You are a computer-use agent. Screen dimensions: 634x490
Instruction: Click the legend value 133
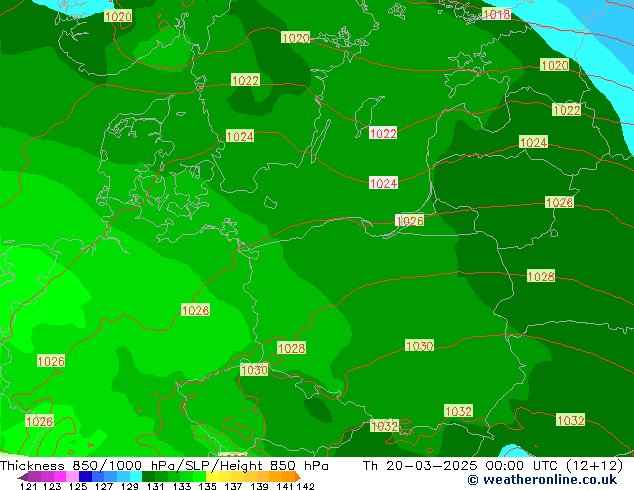coord(182,486)
